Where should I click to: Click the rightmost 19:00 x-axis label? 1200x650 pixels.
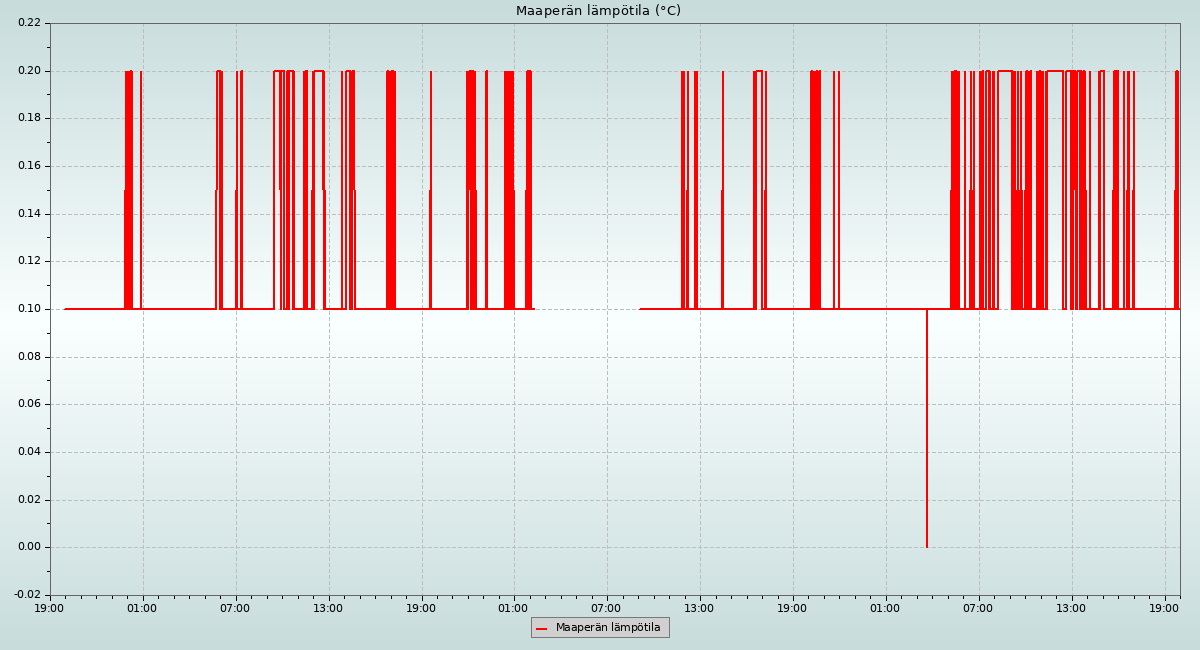pos(1164,608)
